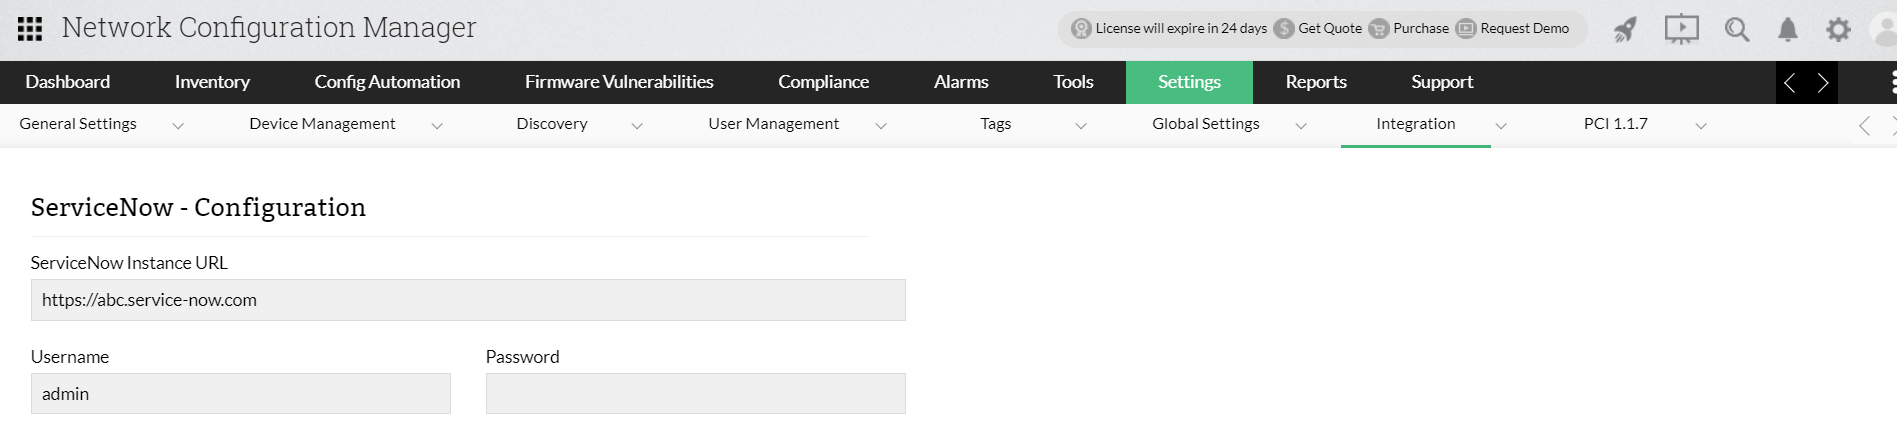
Task: Click license will expire notice
Action: pos(1181,28)
